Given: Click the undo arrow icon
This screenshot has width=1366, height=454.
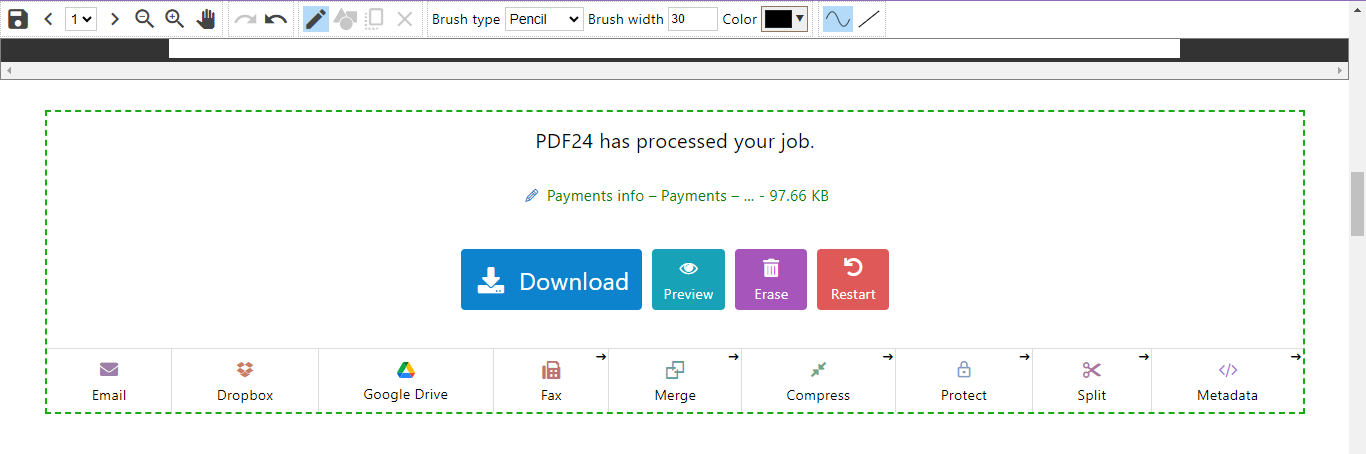Looking at the screenshot, I should coord(276,19).
